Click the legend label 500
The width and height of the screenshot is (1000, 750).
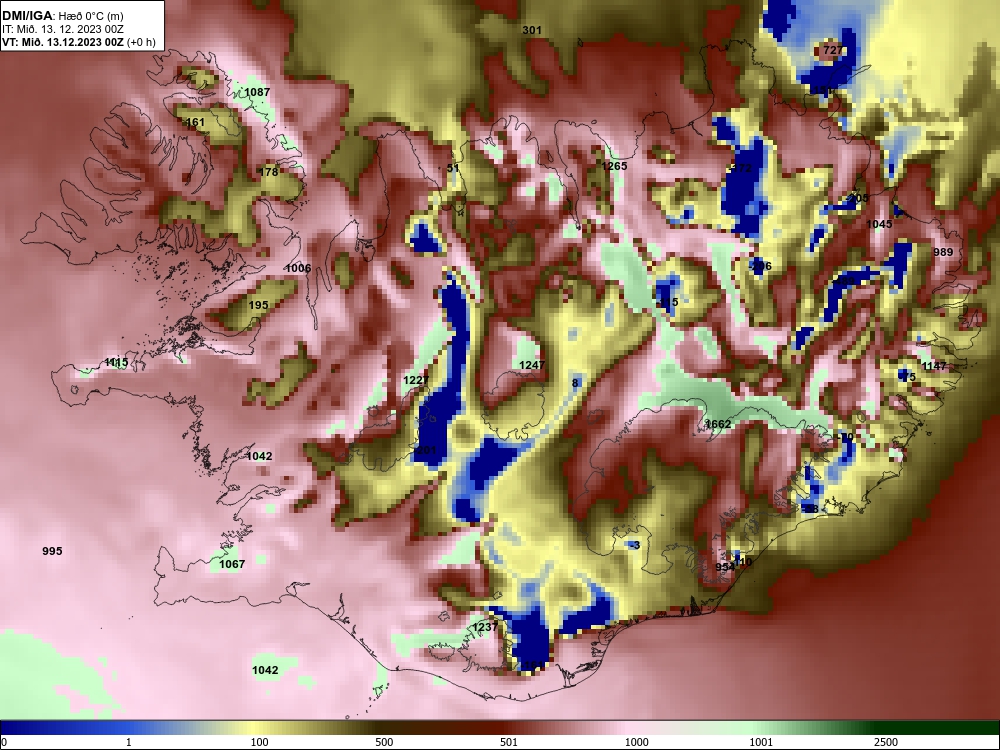[x=384, y=742]
